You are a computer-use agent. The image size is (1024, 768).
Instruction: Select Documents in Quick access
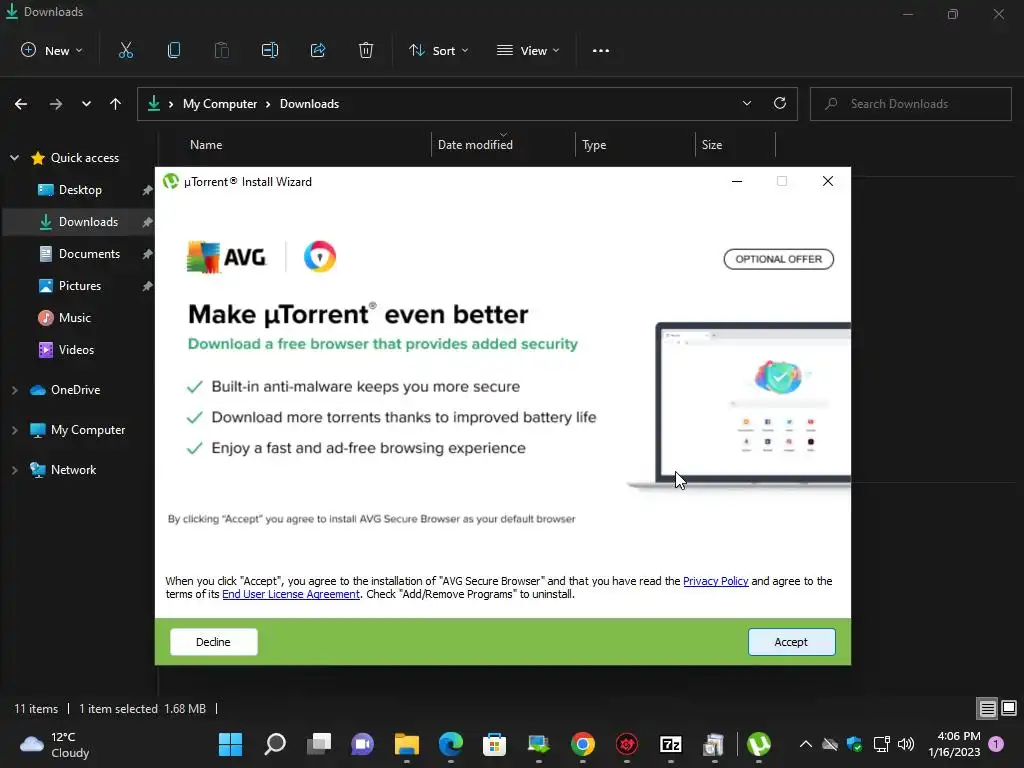(80, 253)
